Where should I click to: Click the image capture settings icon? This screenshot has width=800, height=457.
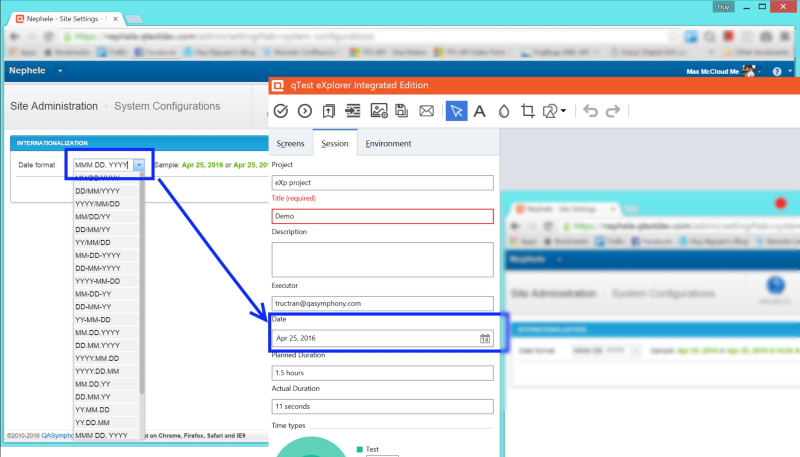[379, 111]
